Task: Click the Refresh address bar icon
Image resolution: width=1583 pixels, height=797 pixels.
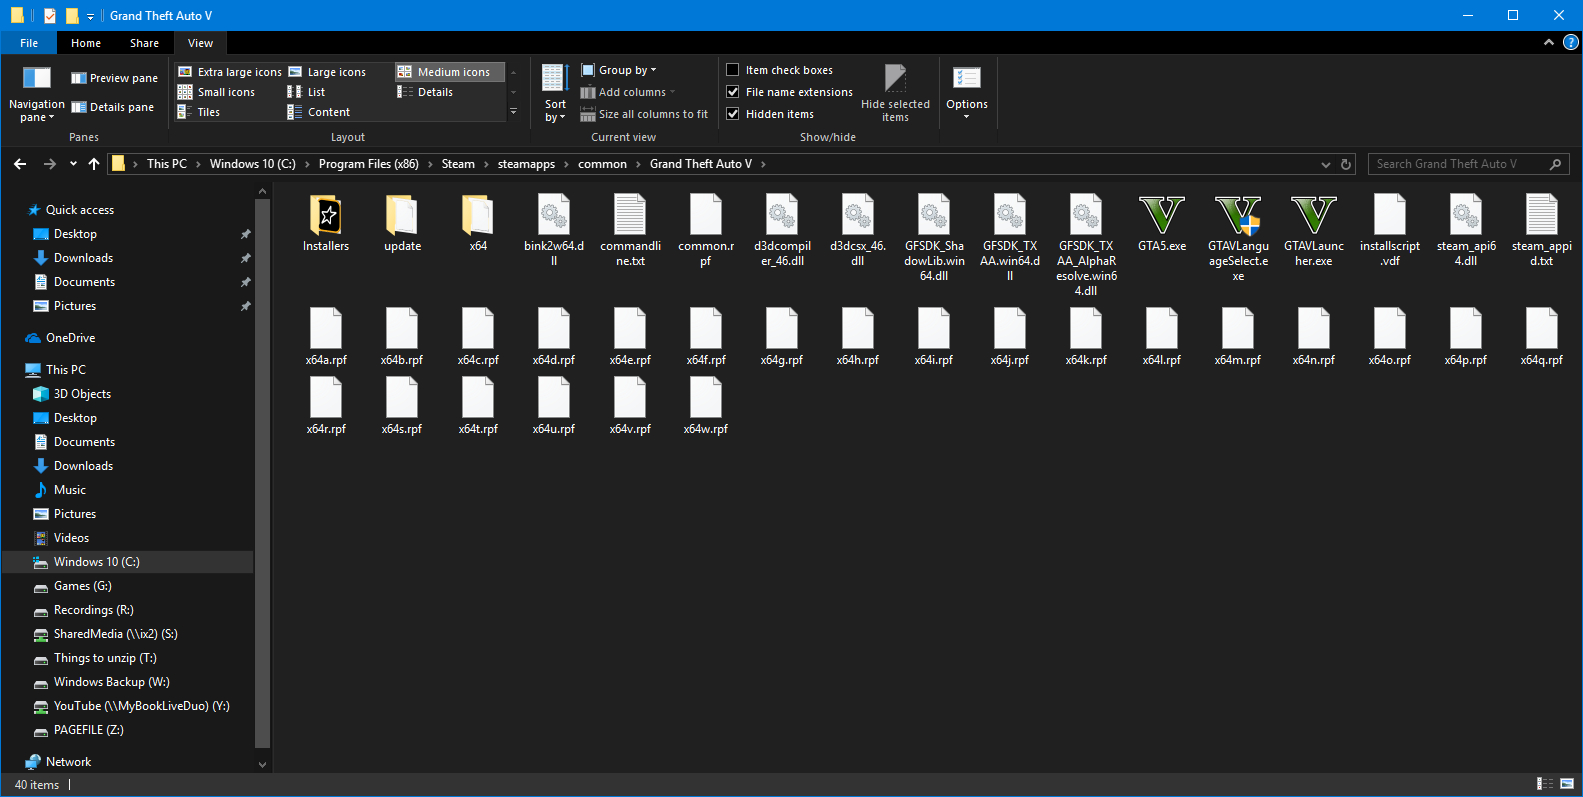Action: coord(1346,164)
